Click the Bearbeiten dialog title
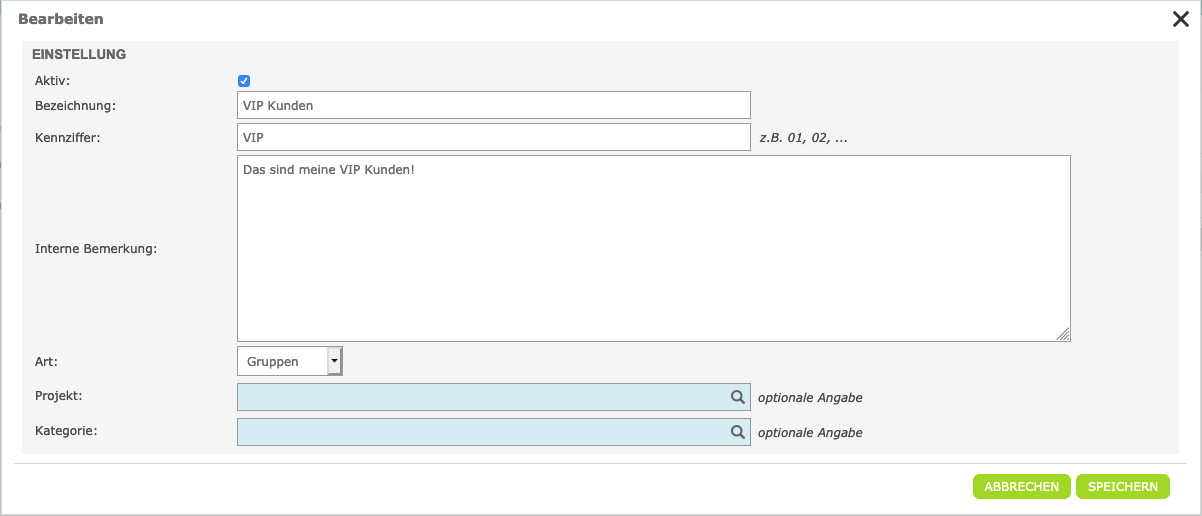 (x=60, y=19)
